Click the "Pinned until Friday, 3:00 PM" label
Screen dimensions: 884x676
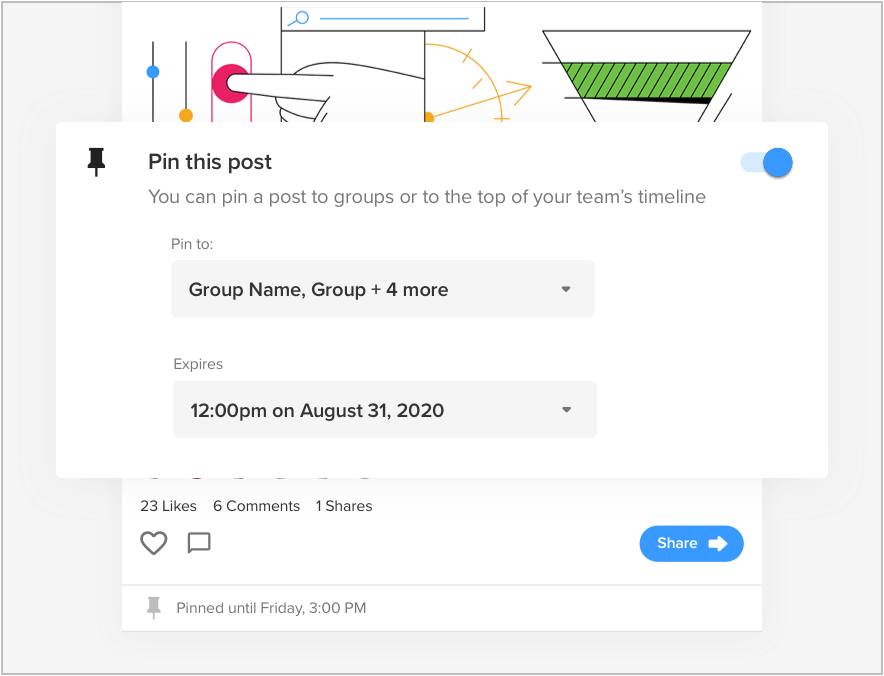271,607
